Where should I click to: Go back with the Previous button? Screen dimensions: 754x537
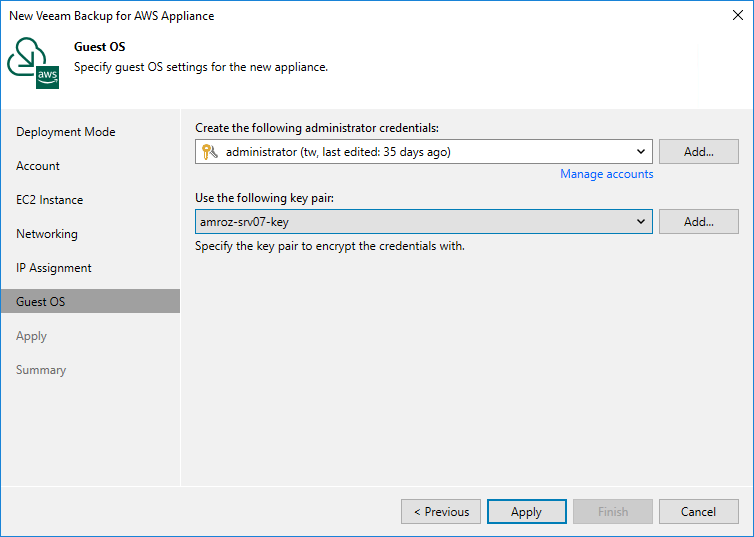441,512
